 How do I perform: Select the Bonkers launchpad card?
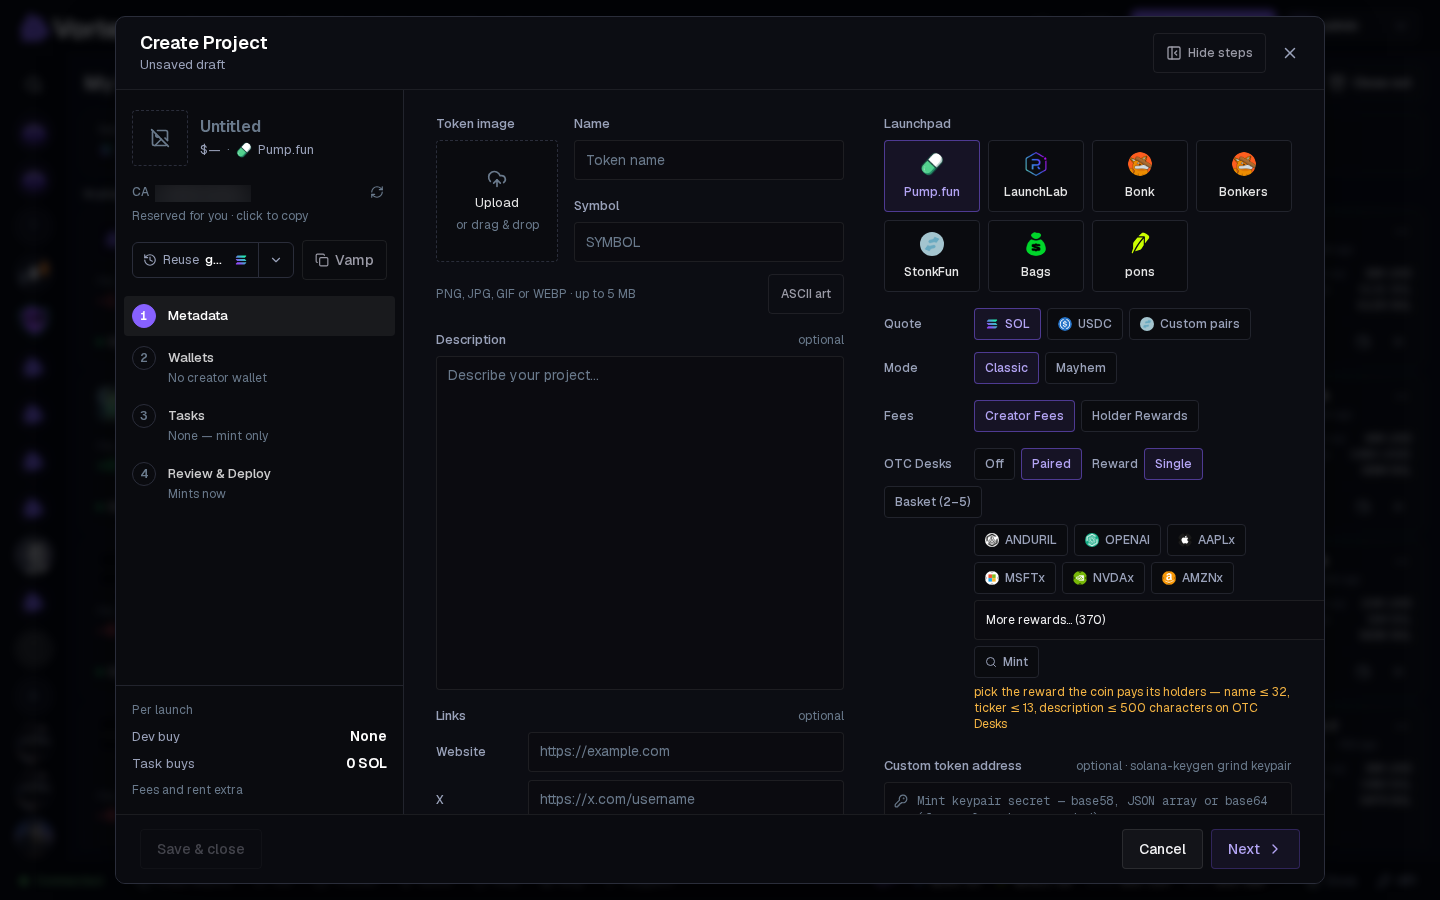[1244, 176]
